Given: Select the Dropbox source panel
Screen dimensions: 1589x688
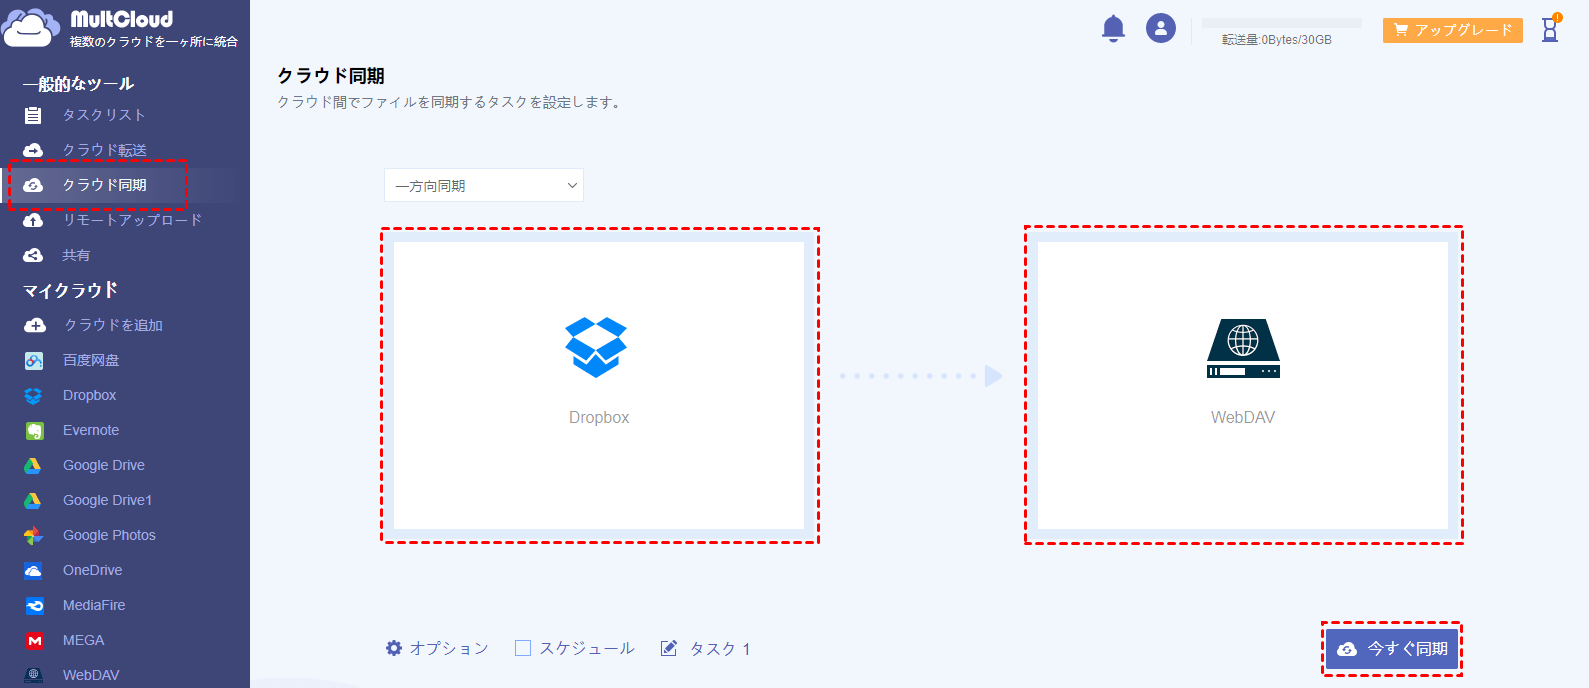Looking at the screenshot, I should click(x=599, y=385).
